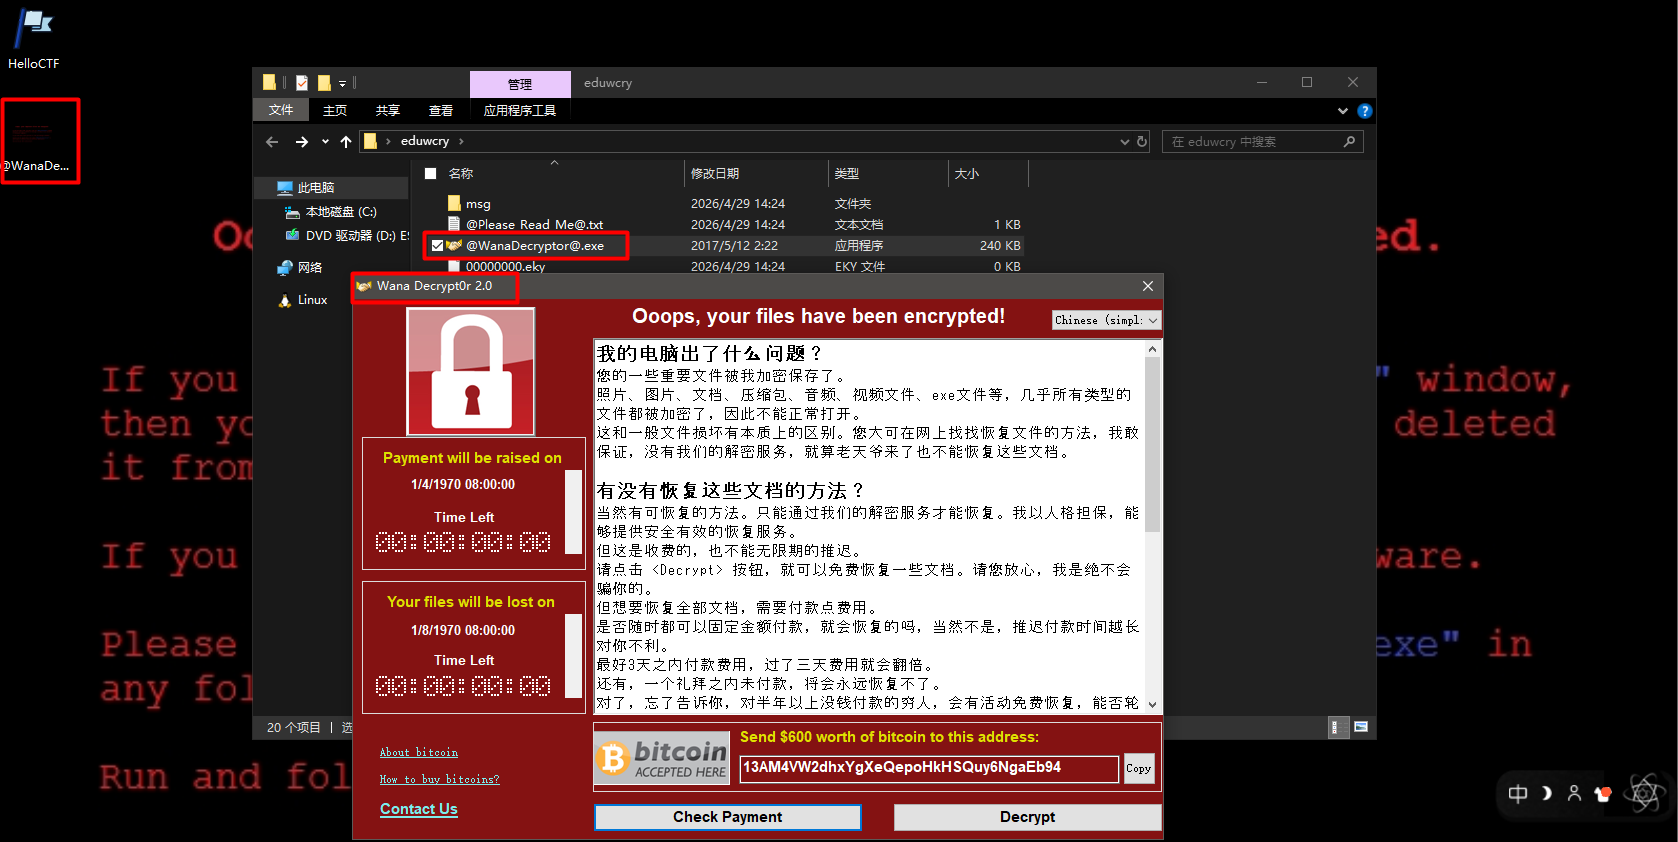Open the tray icon with red notification dot

(x=1603, y=794)
